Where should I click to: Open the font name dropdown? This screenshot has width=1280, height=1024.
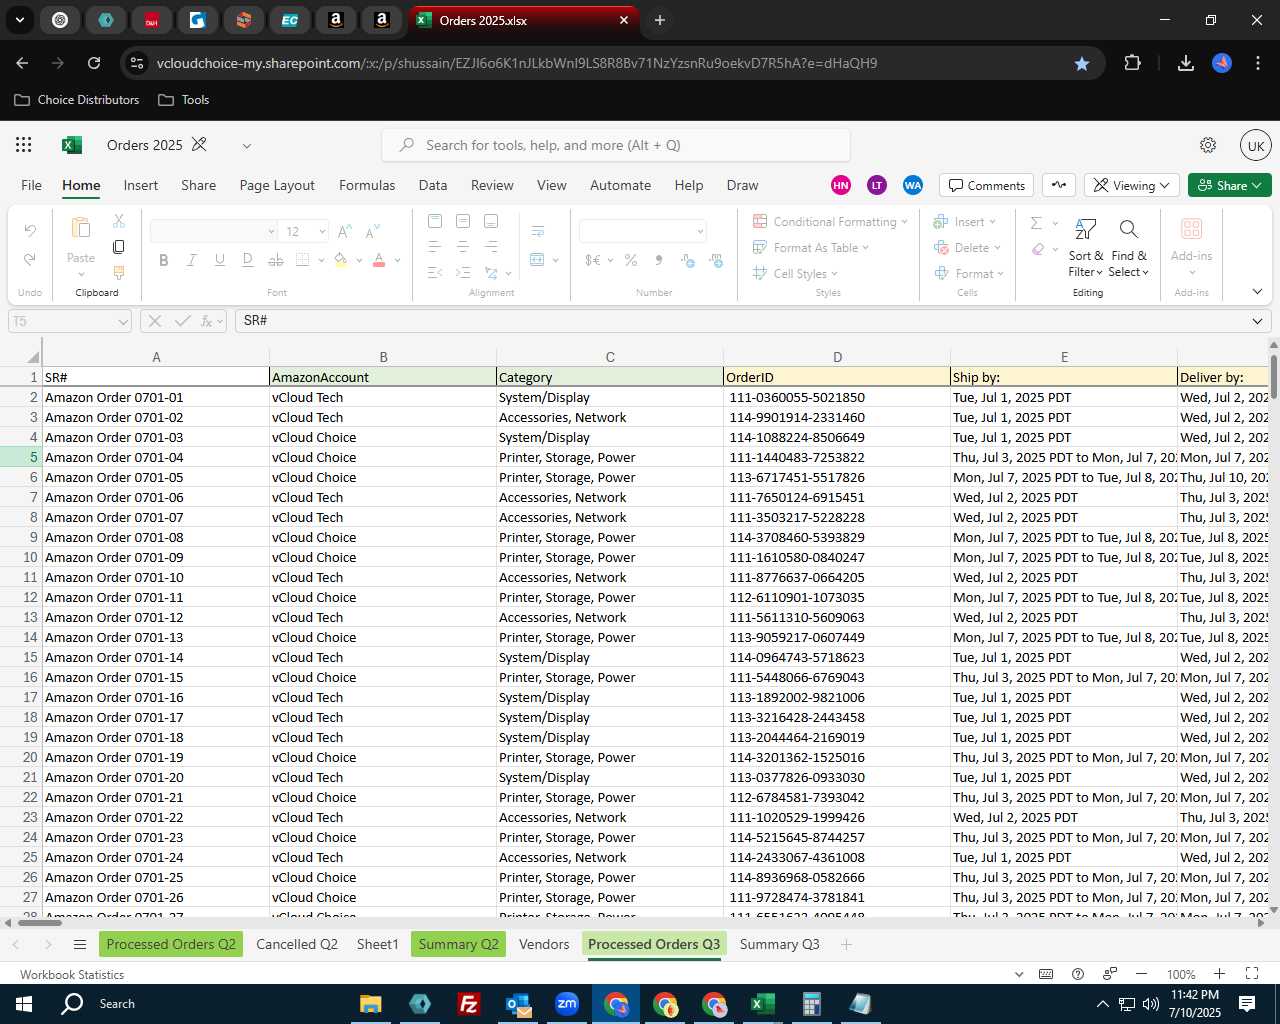click(271, 231)
